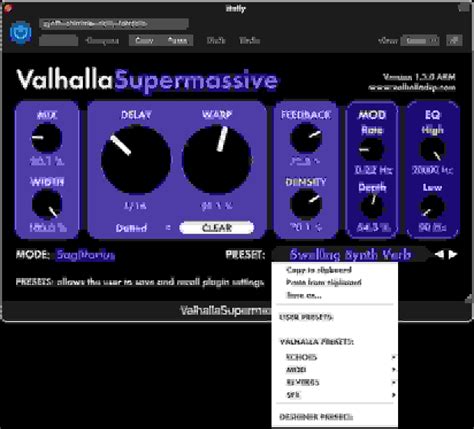Select Save as... in preset menu

(335, 295)
